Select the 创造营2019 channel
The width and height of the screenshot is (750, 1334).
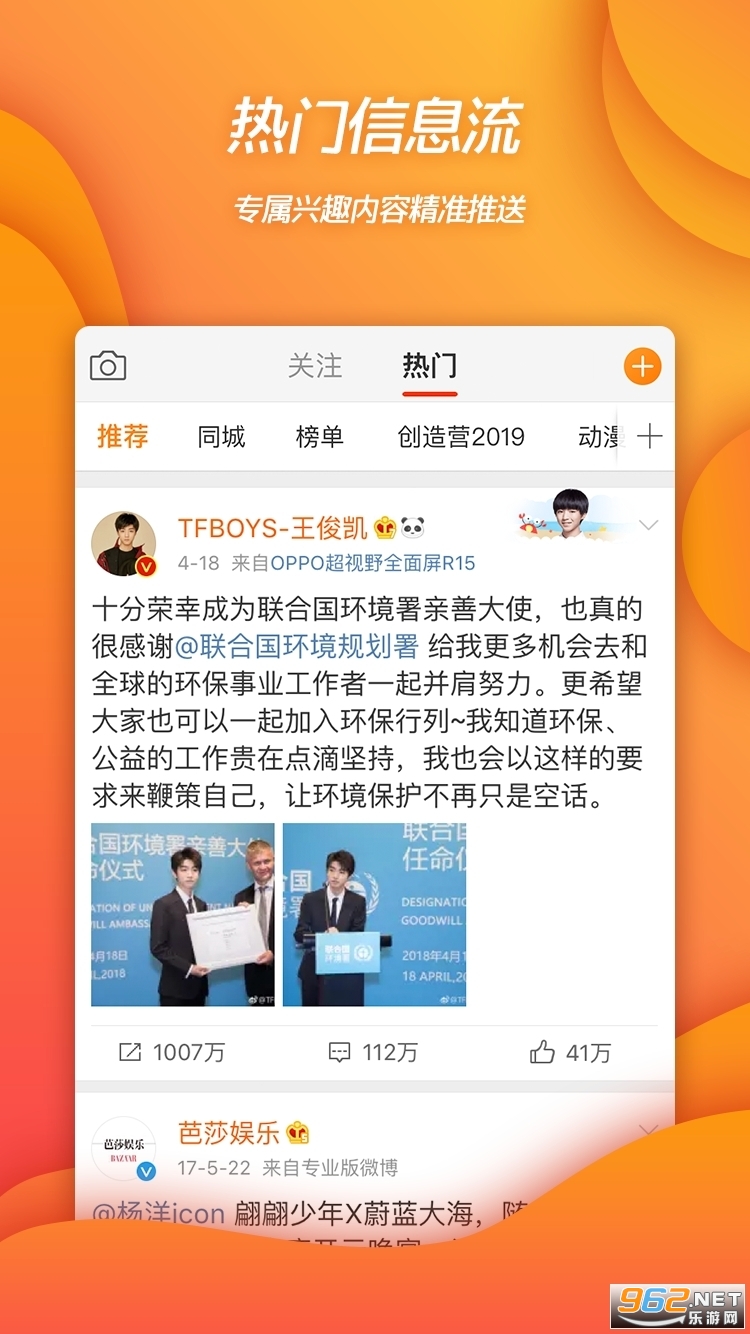461,437
